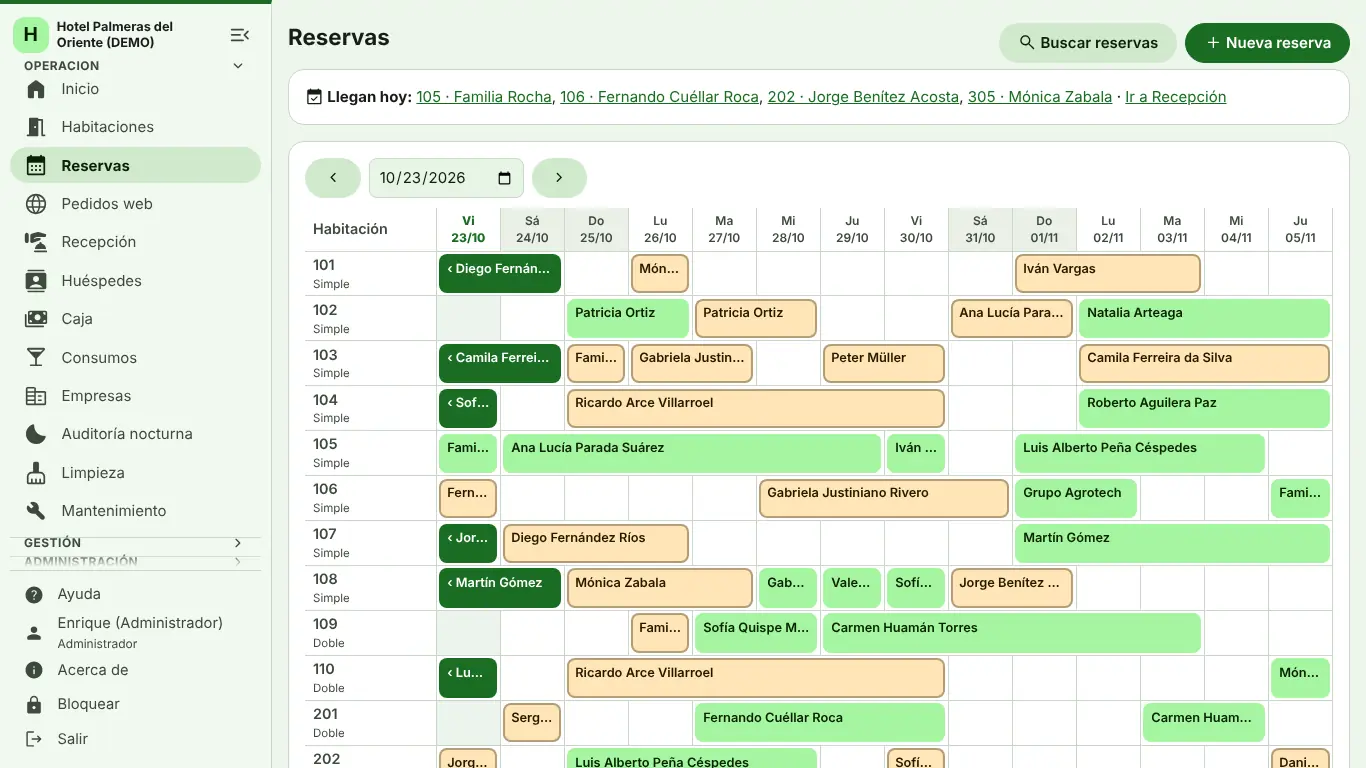
Task: Open Peter Müller reservation in room 103
Action: point(884,363)
